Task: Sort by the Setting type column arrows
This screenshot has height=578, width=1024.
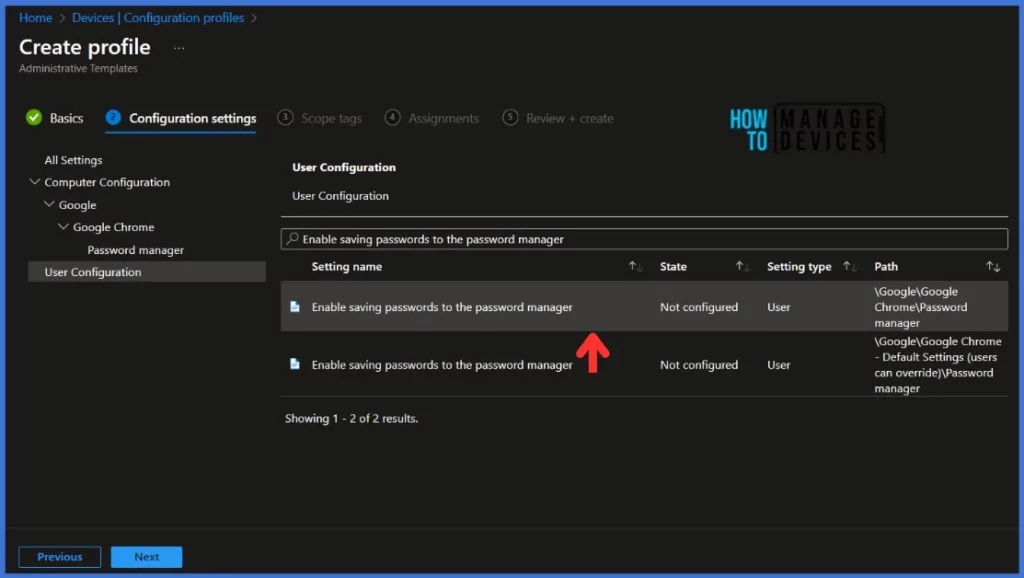Action: click(850, 266)
